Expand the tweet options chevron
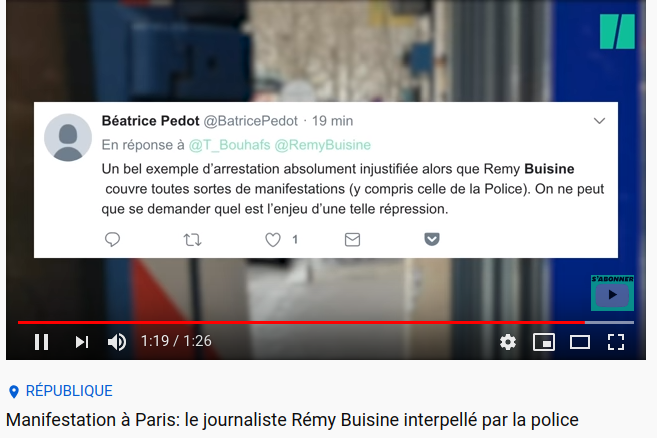 (600, 121)
